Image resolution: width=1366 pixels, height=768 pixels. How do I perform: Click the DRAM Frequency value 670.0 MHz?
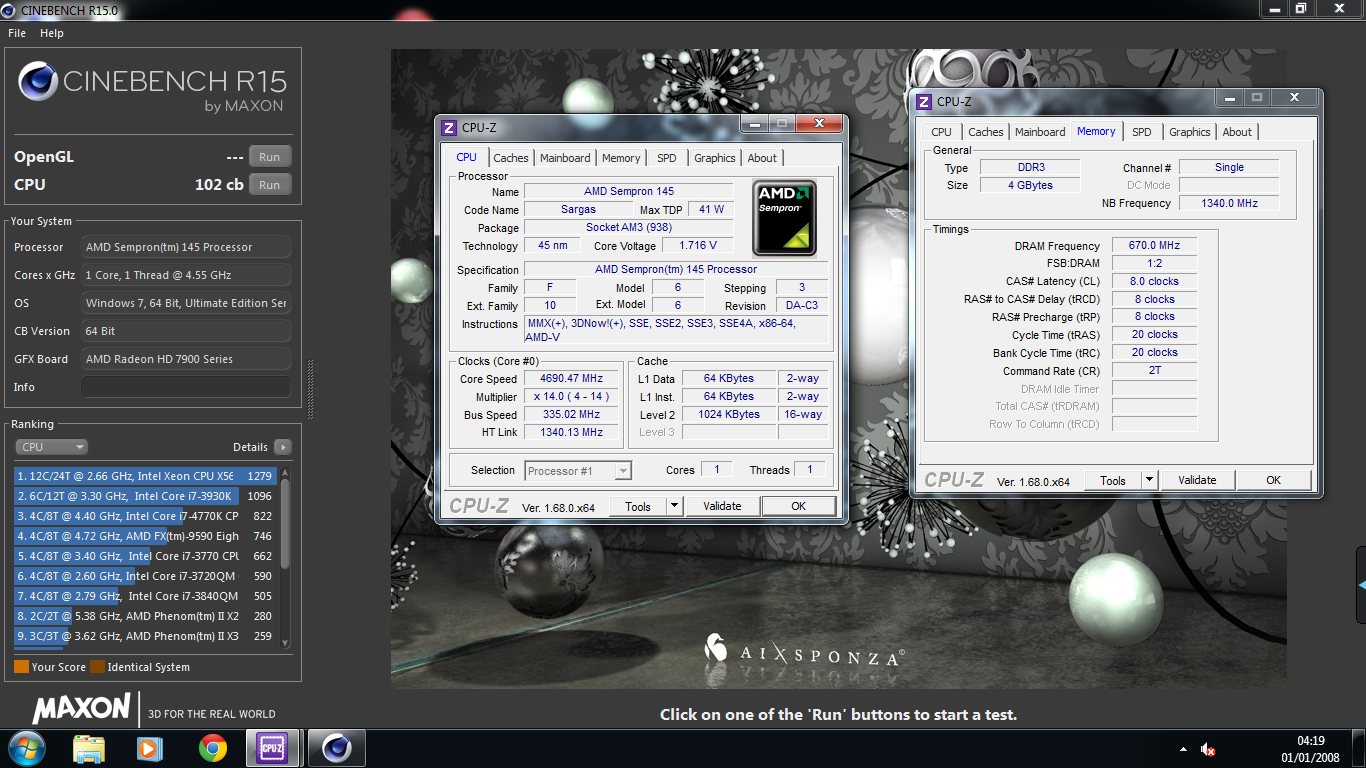pos(1154,245)
